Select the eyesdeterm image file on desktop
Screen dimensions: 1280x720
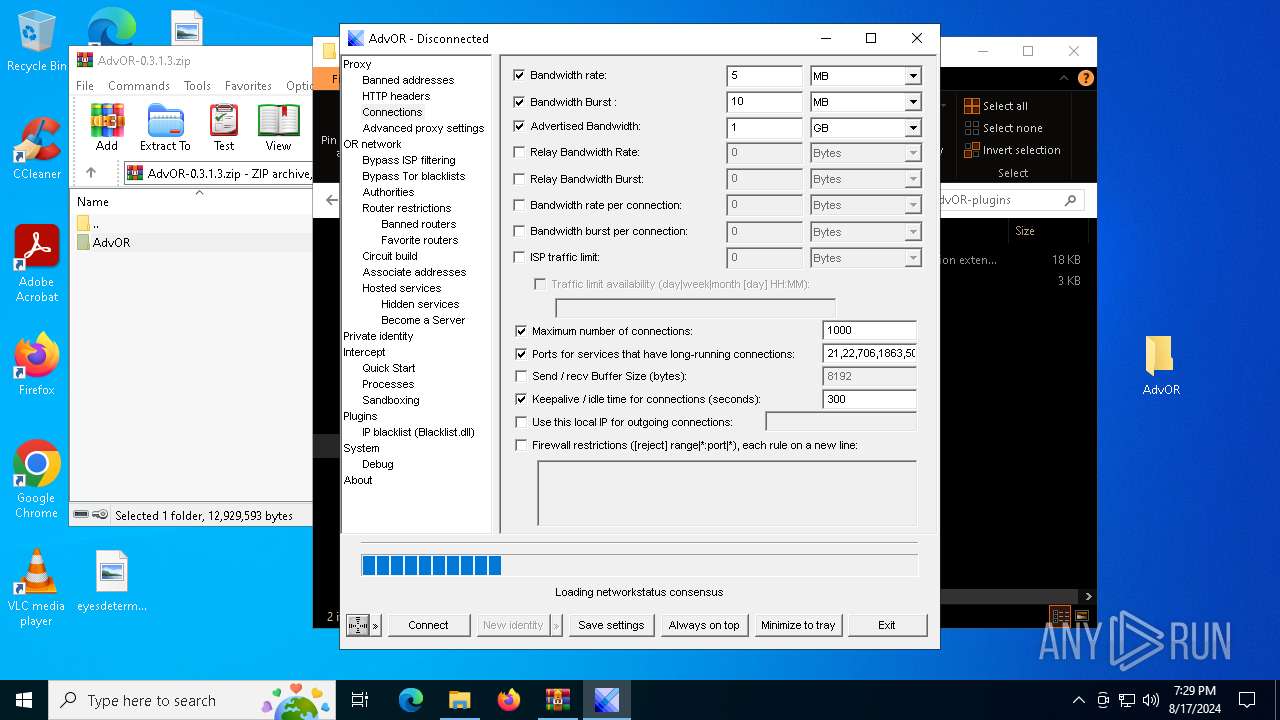pyautogui.click(x=112, y=582)
